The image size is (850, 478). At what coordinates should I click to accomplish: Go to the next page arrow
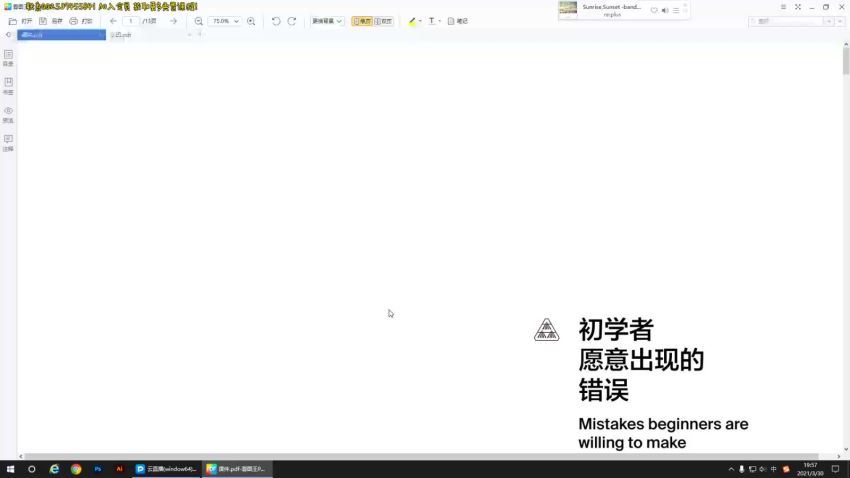tap(173, 21)
